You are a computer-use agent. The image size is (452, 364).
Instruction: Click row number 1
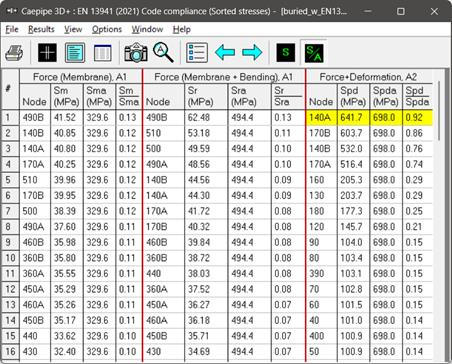10,118
